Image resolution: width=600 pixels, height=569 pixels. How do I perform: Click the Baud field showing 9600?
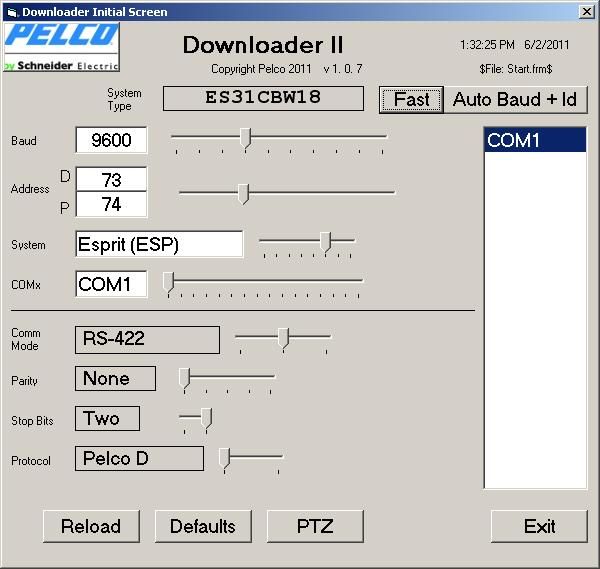[x=111, y=140]
